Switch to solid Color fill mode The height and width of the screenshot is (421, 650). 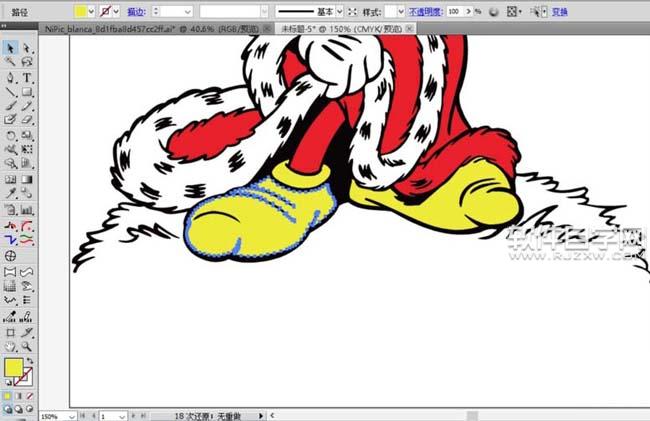point(7,396)
